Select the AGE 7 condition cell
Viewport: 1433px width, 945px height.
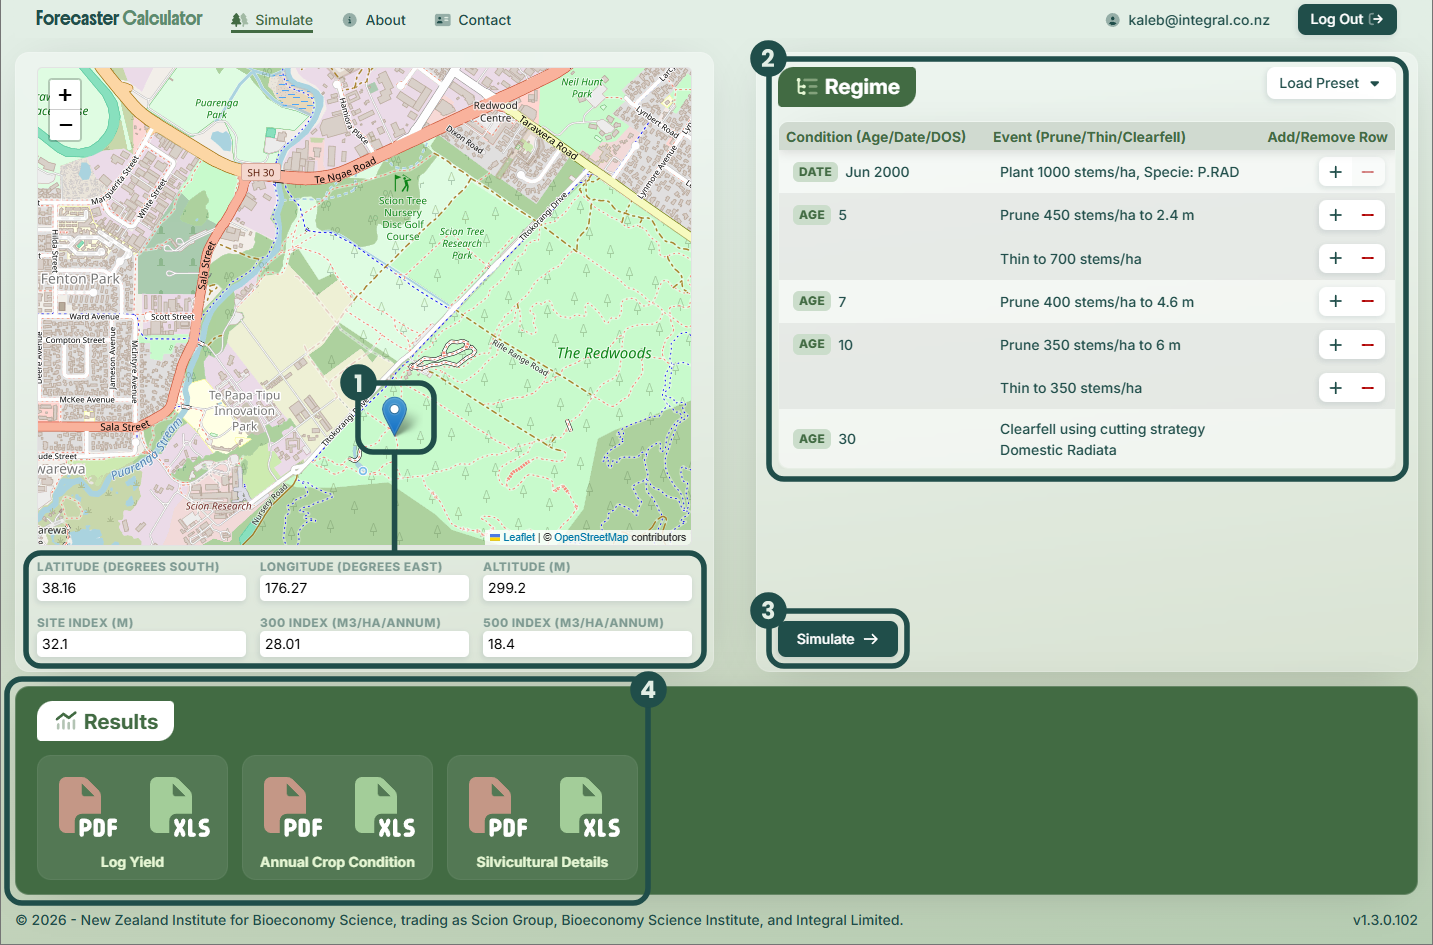pyautogui.click(x=821, y=301)
